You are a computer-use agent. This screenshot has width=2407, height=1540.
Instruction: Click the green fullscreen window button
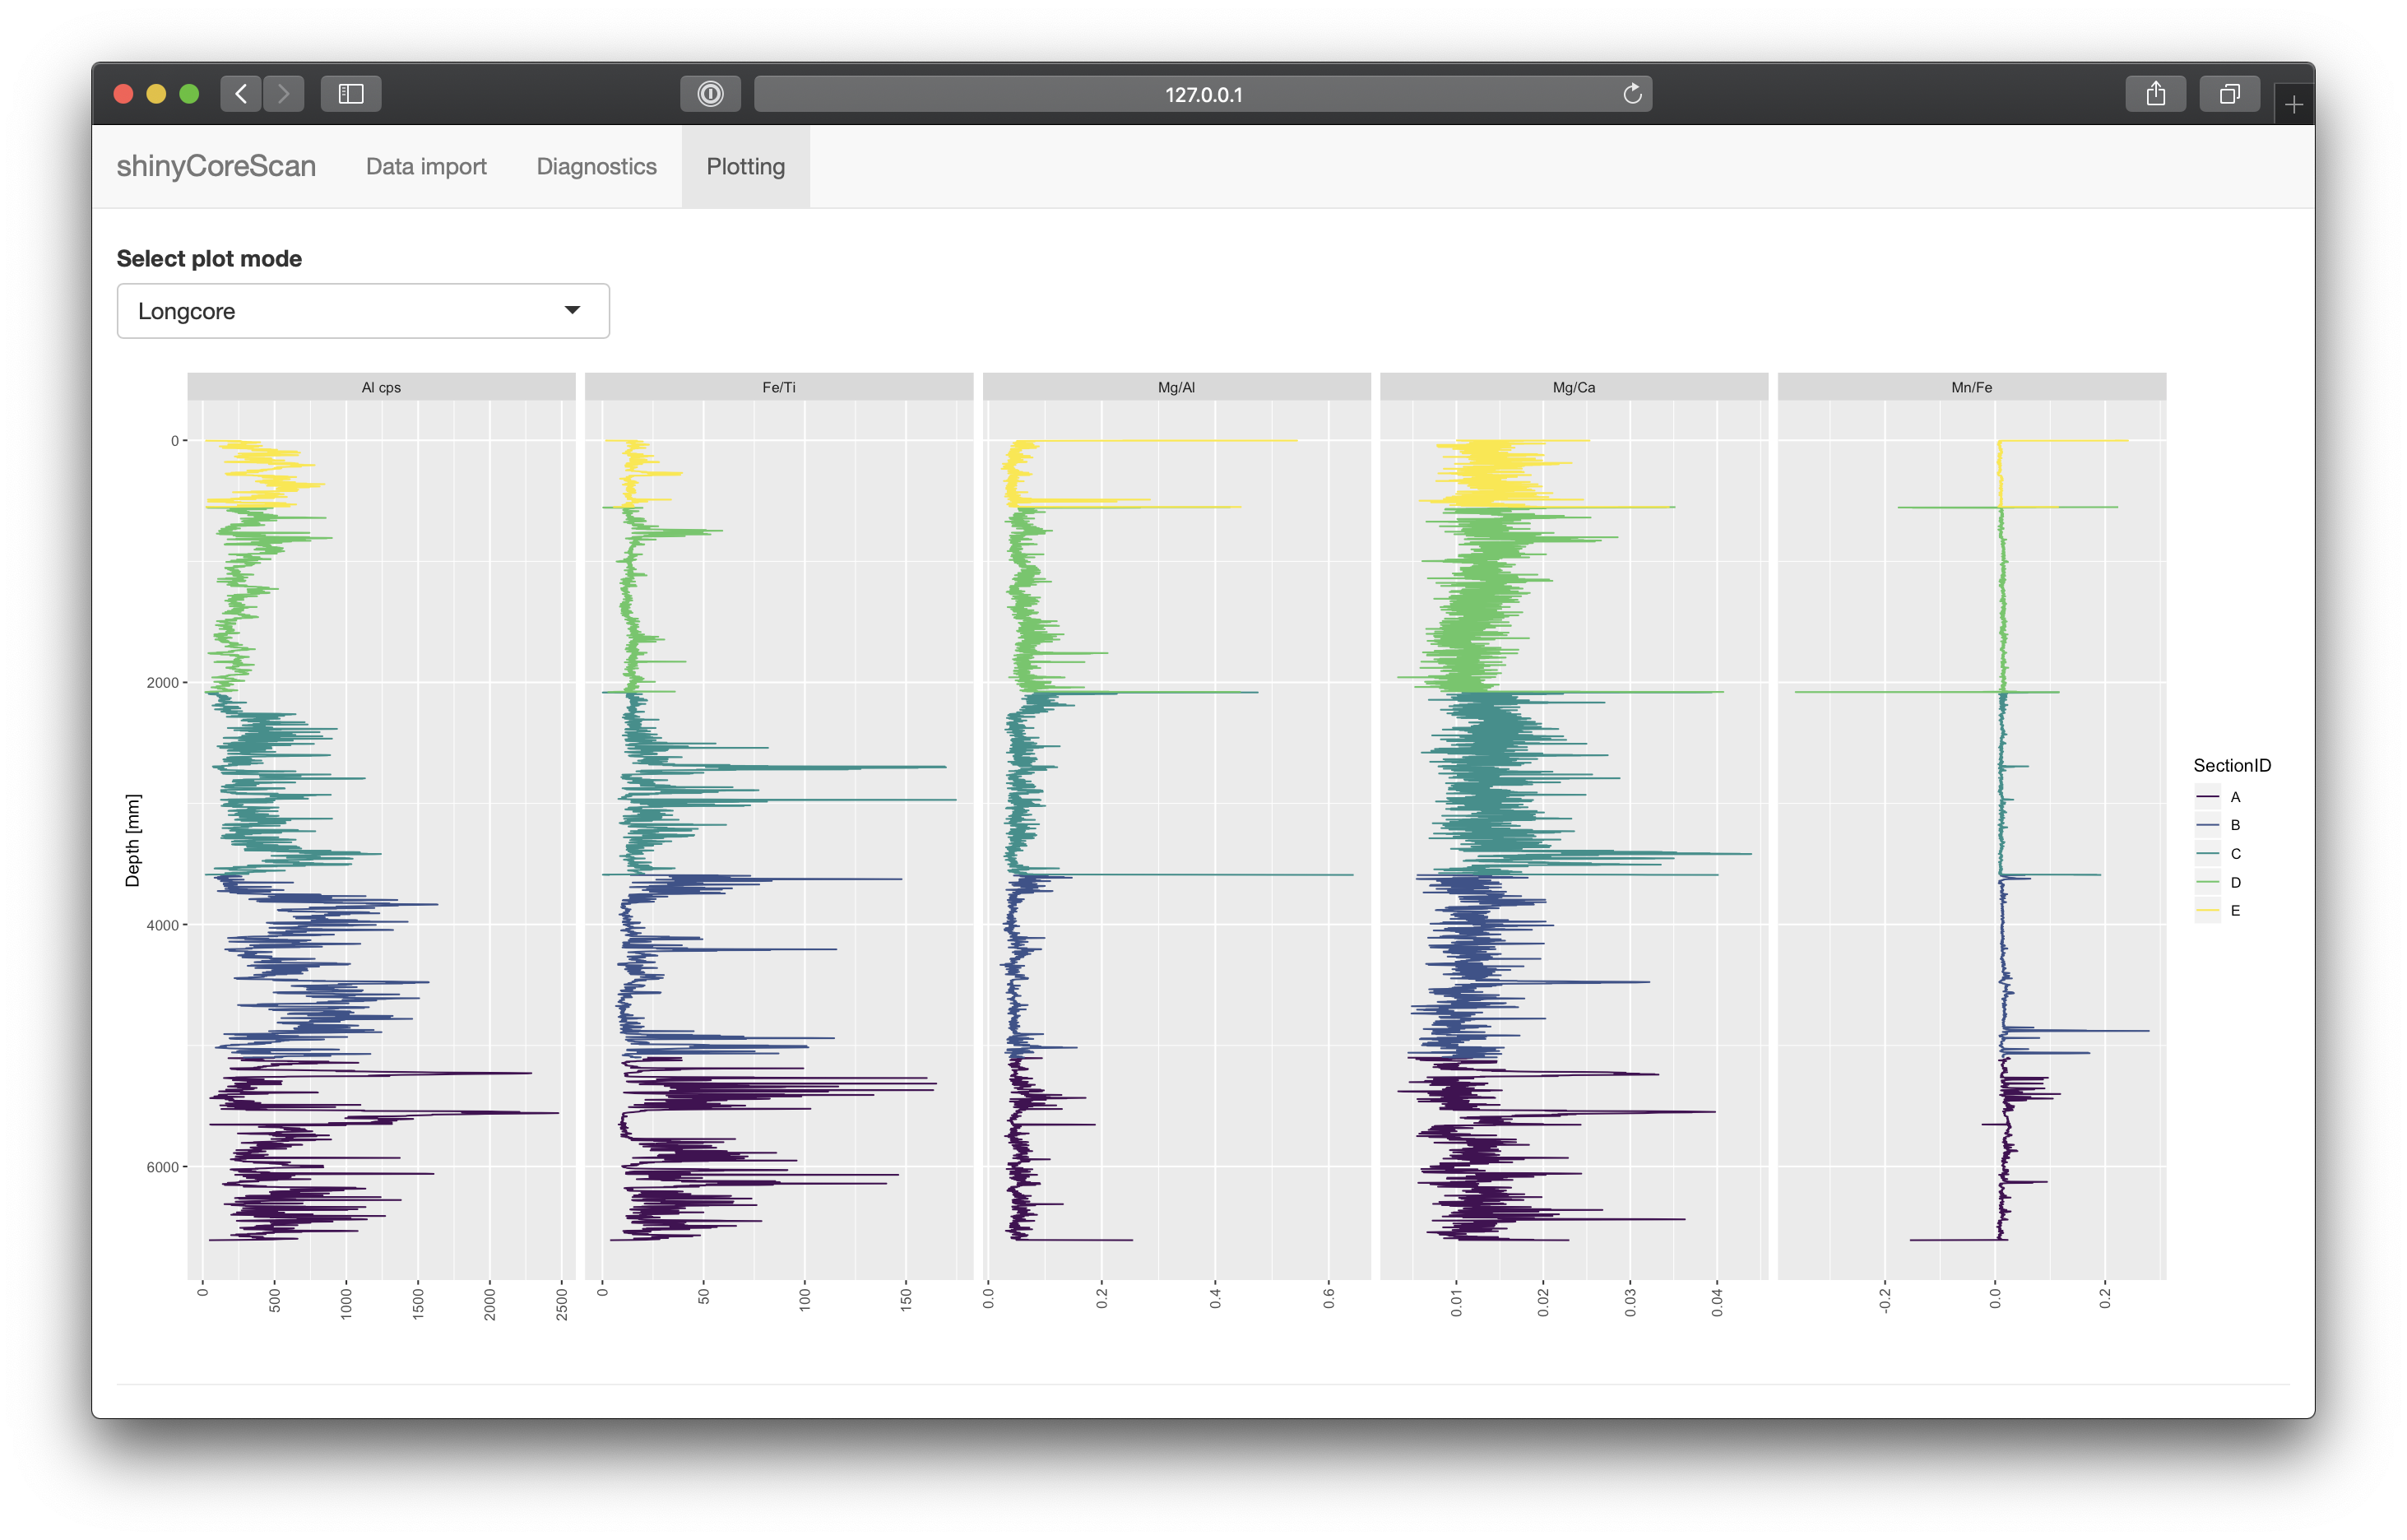click(x=189, y=94)
